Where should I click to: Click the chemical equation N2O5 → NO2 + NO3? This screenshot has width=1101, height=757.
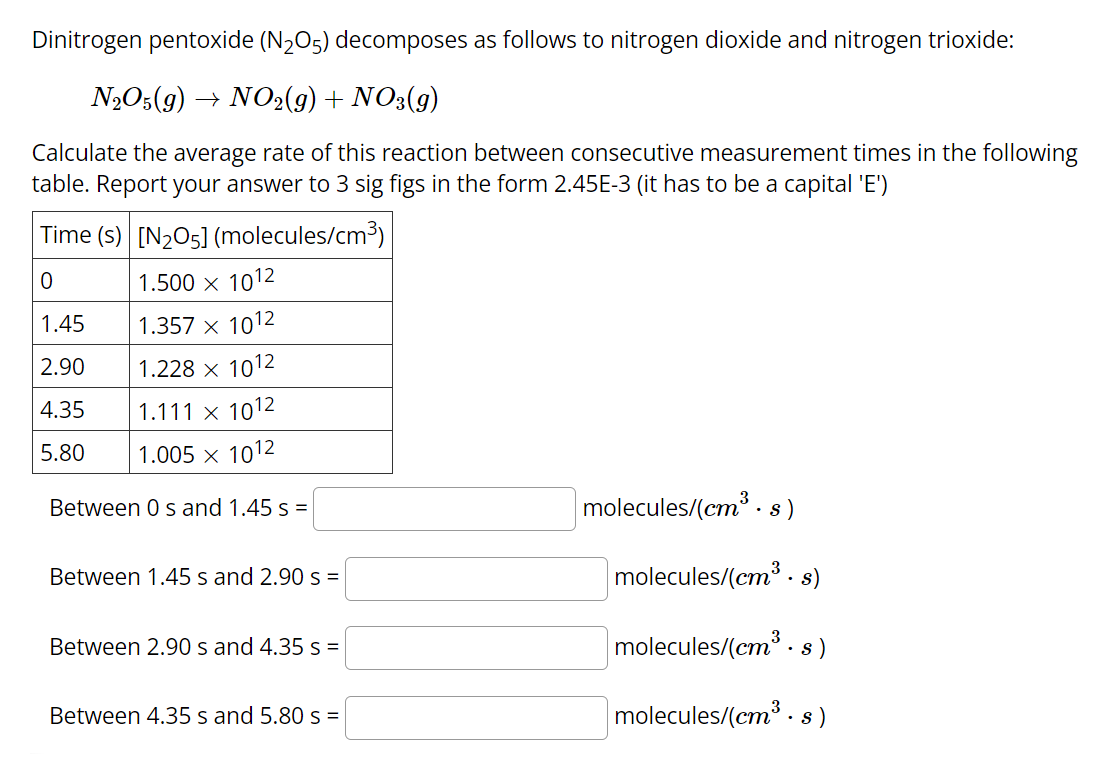[265, 97]
